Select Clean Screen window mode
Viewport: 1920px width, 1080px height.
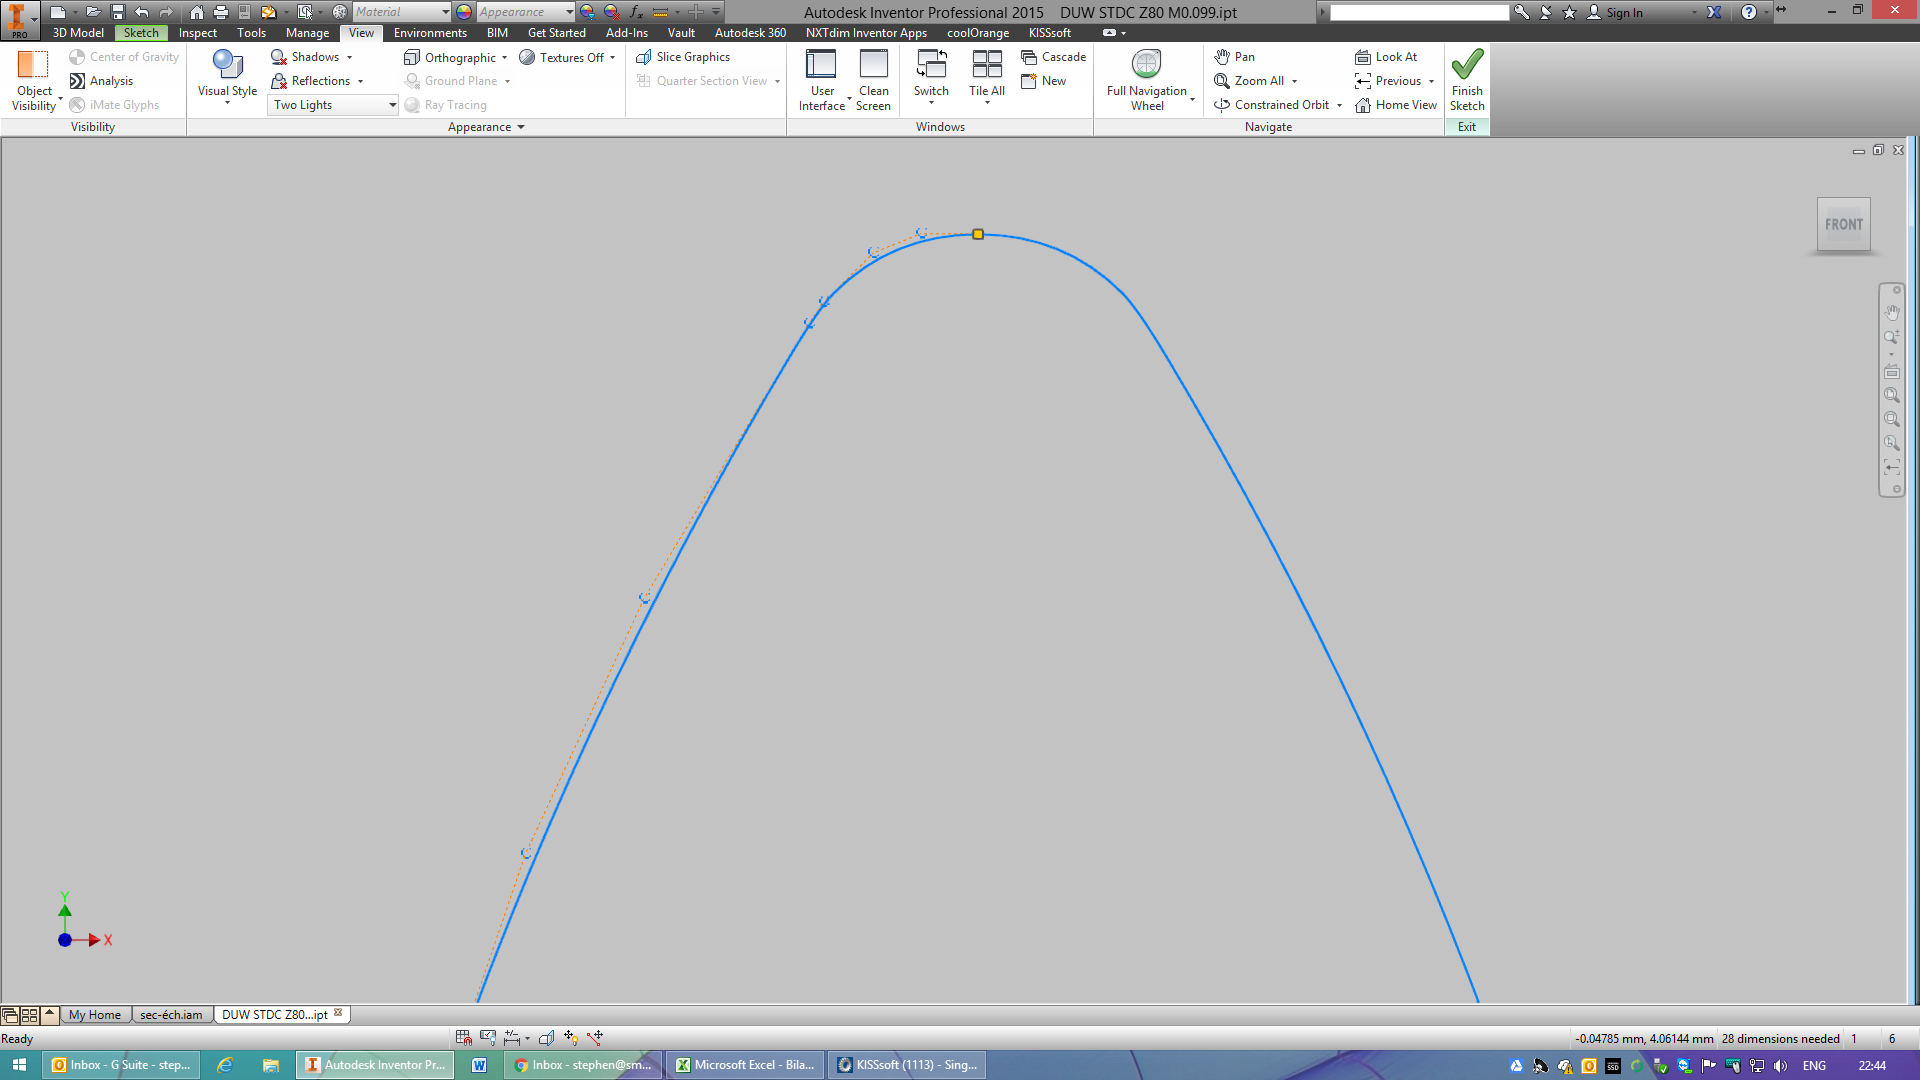point(873,80)
